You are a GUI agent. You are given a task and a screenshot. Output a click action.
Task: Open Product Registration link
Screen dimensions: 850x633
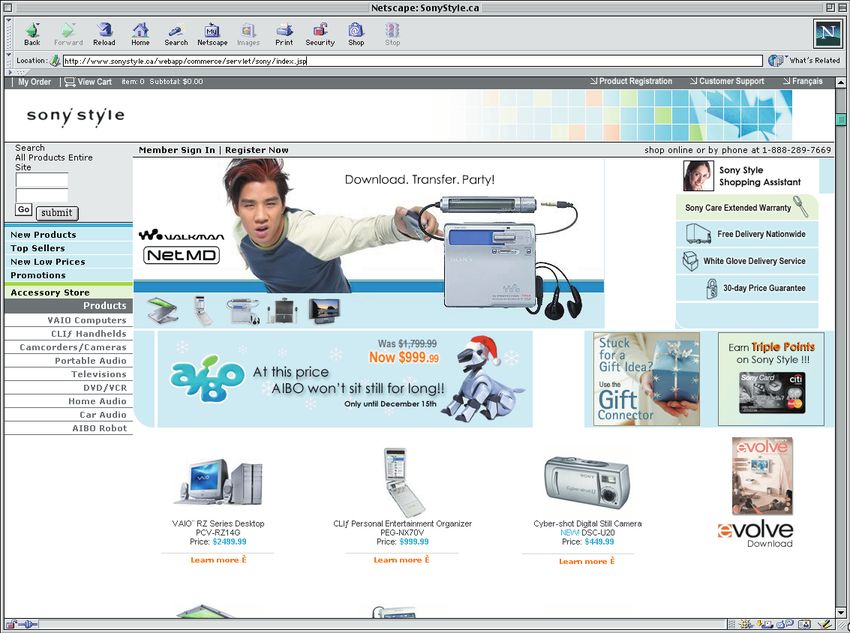coord(631,81)
